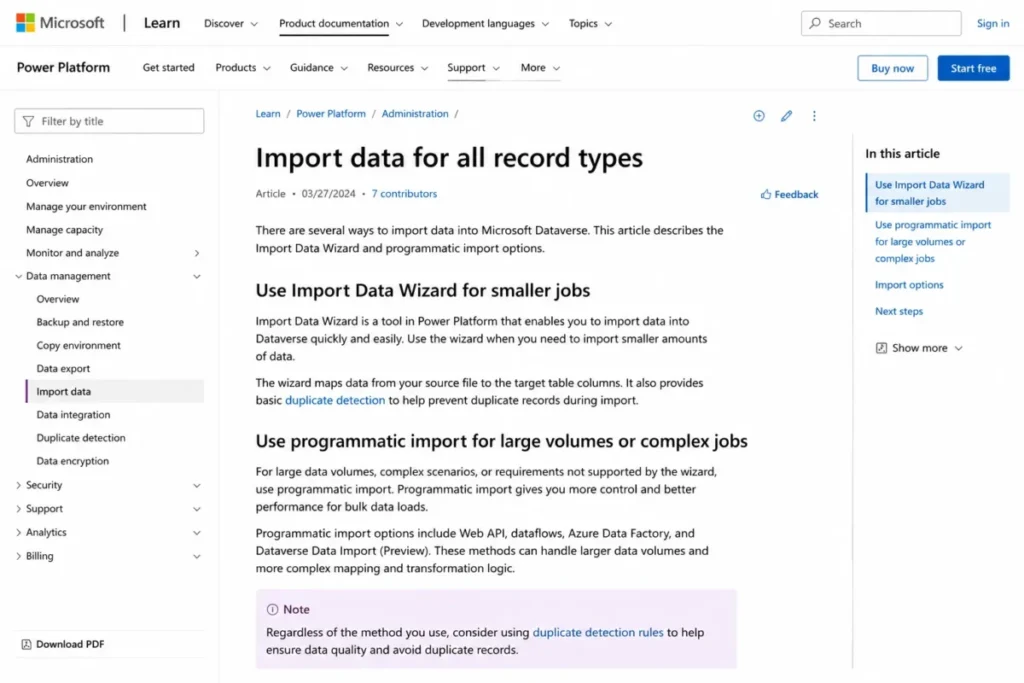Jump to Import options section
The width and height of the screenshot is (1024, 683).
tap(909, 285)
